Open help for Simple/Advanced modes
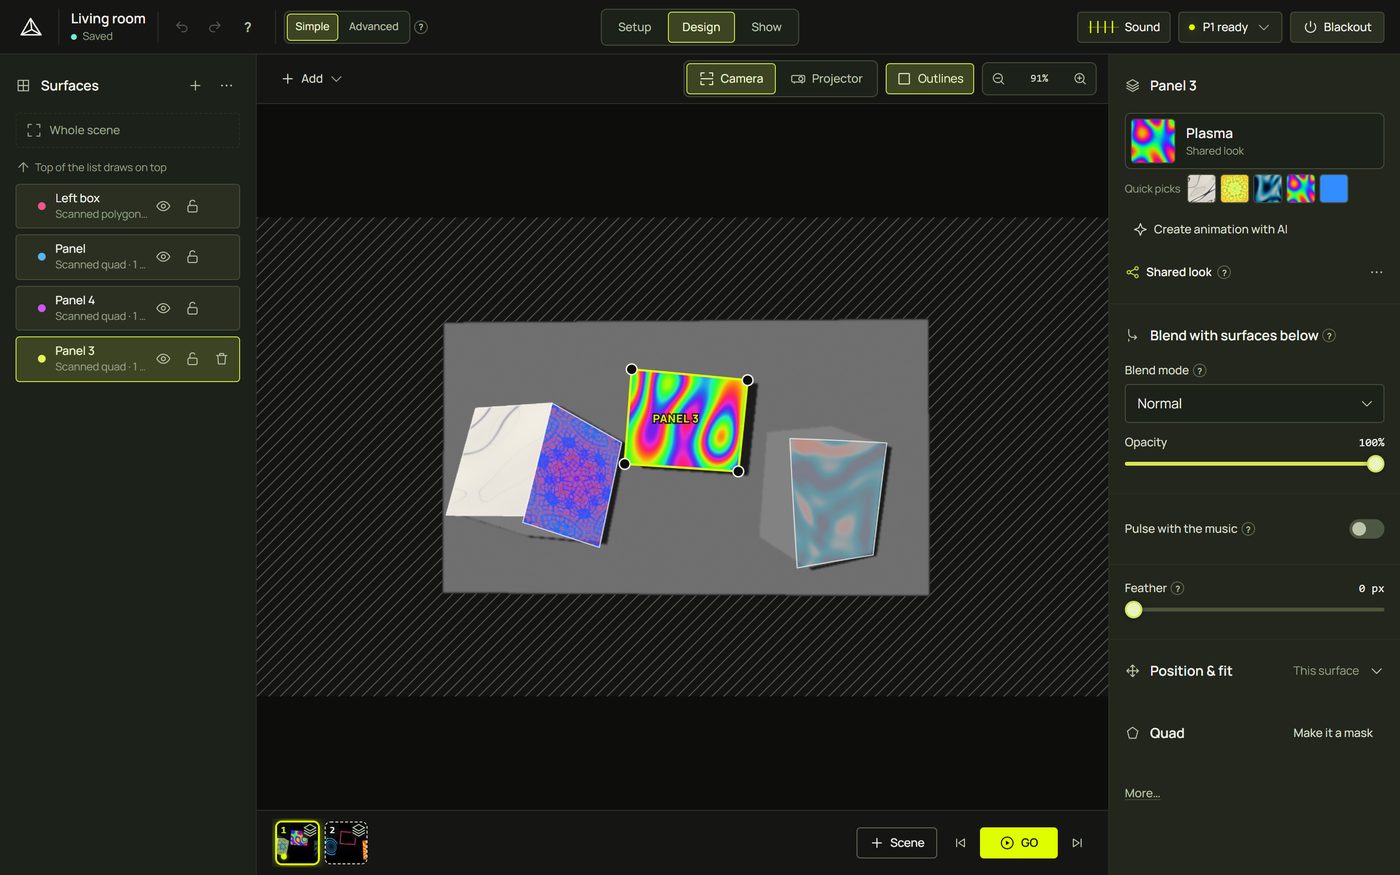Screen dimensions: 1400x875 point(421,27)
